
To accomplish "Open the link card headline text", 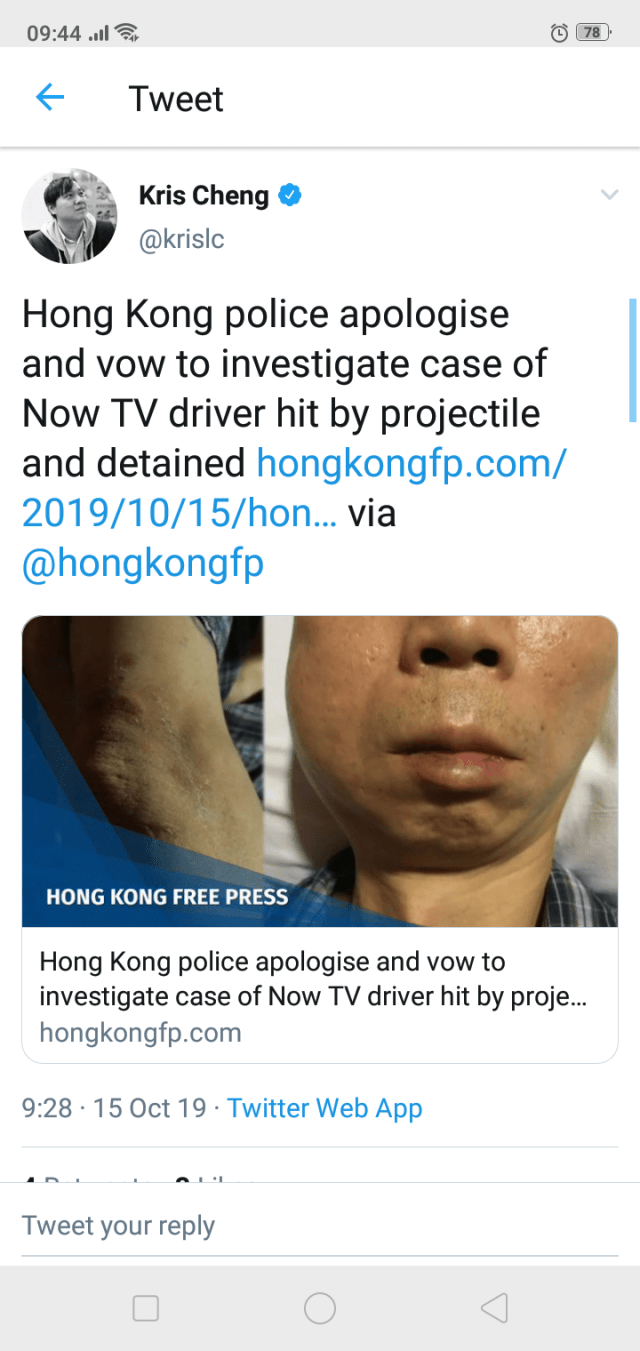I will click(x=313, y=979).
